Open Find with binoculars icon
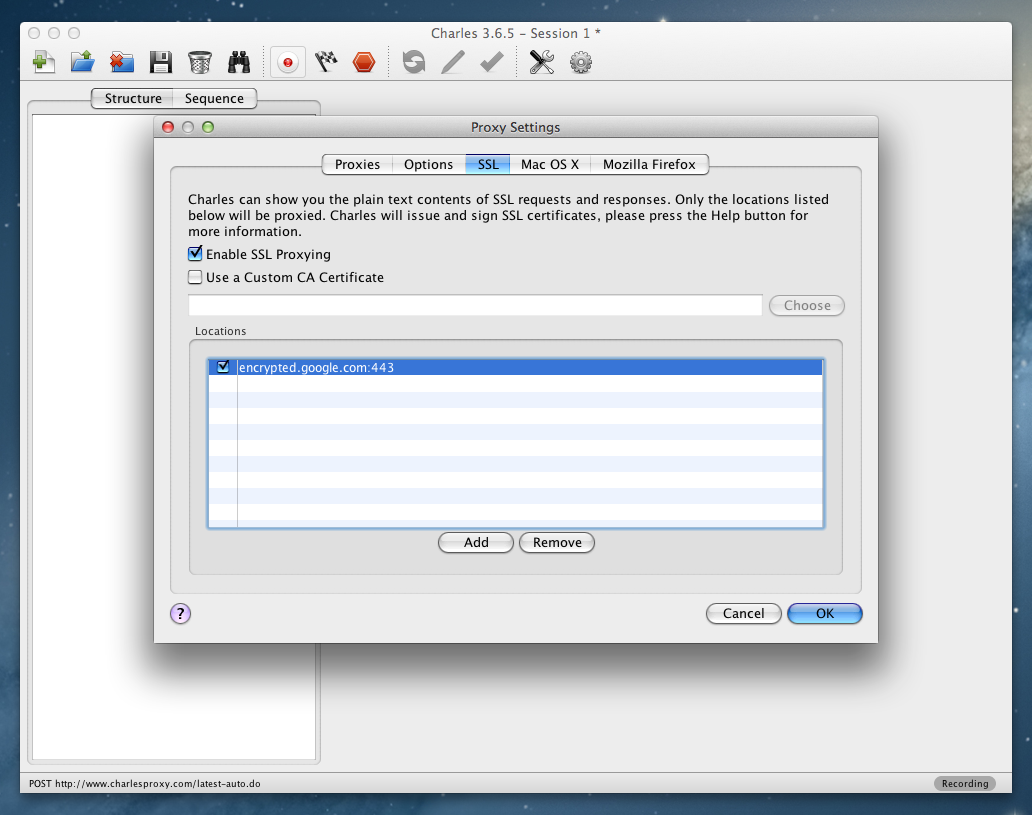Screen dimensions: 1032x815 click(239, 63)
